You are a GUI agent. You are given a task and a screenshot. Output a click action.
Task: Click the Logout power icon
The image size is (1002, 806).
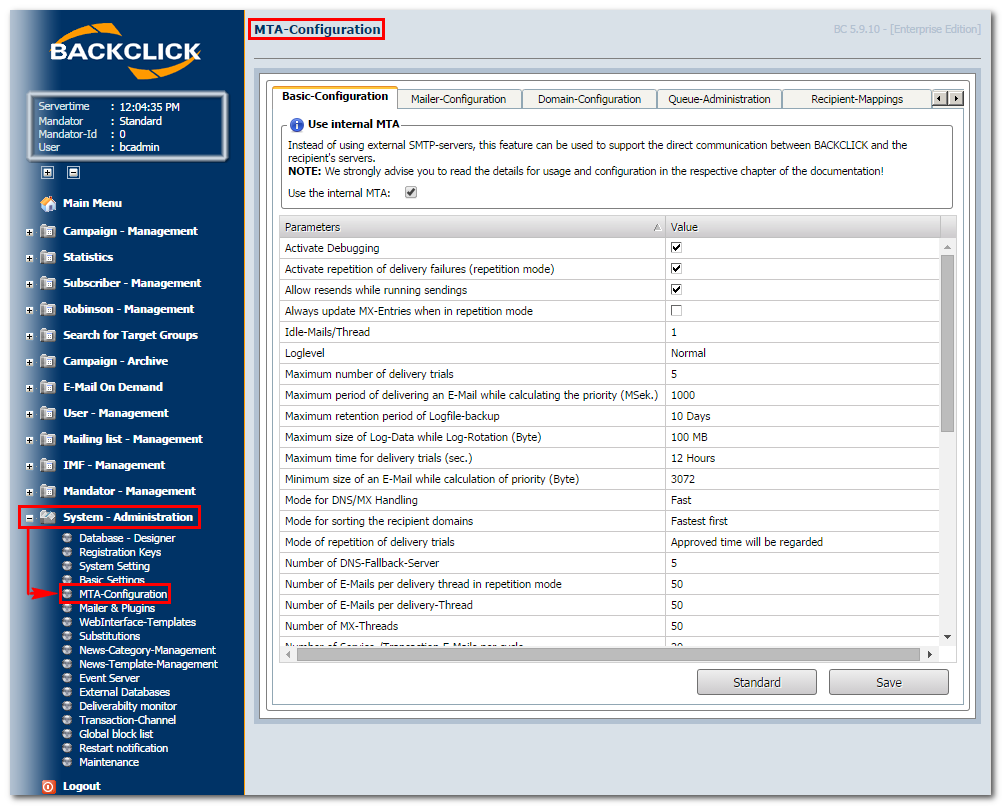(x=49, y=786)
